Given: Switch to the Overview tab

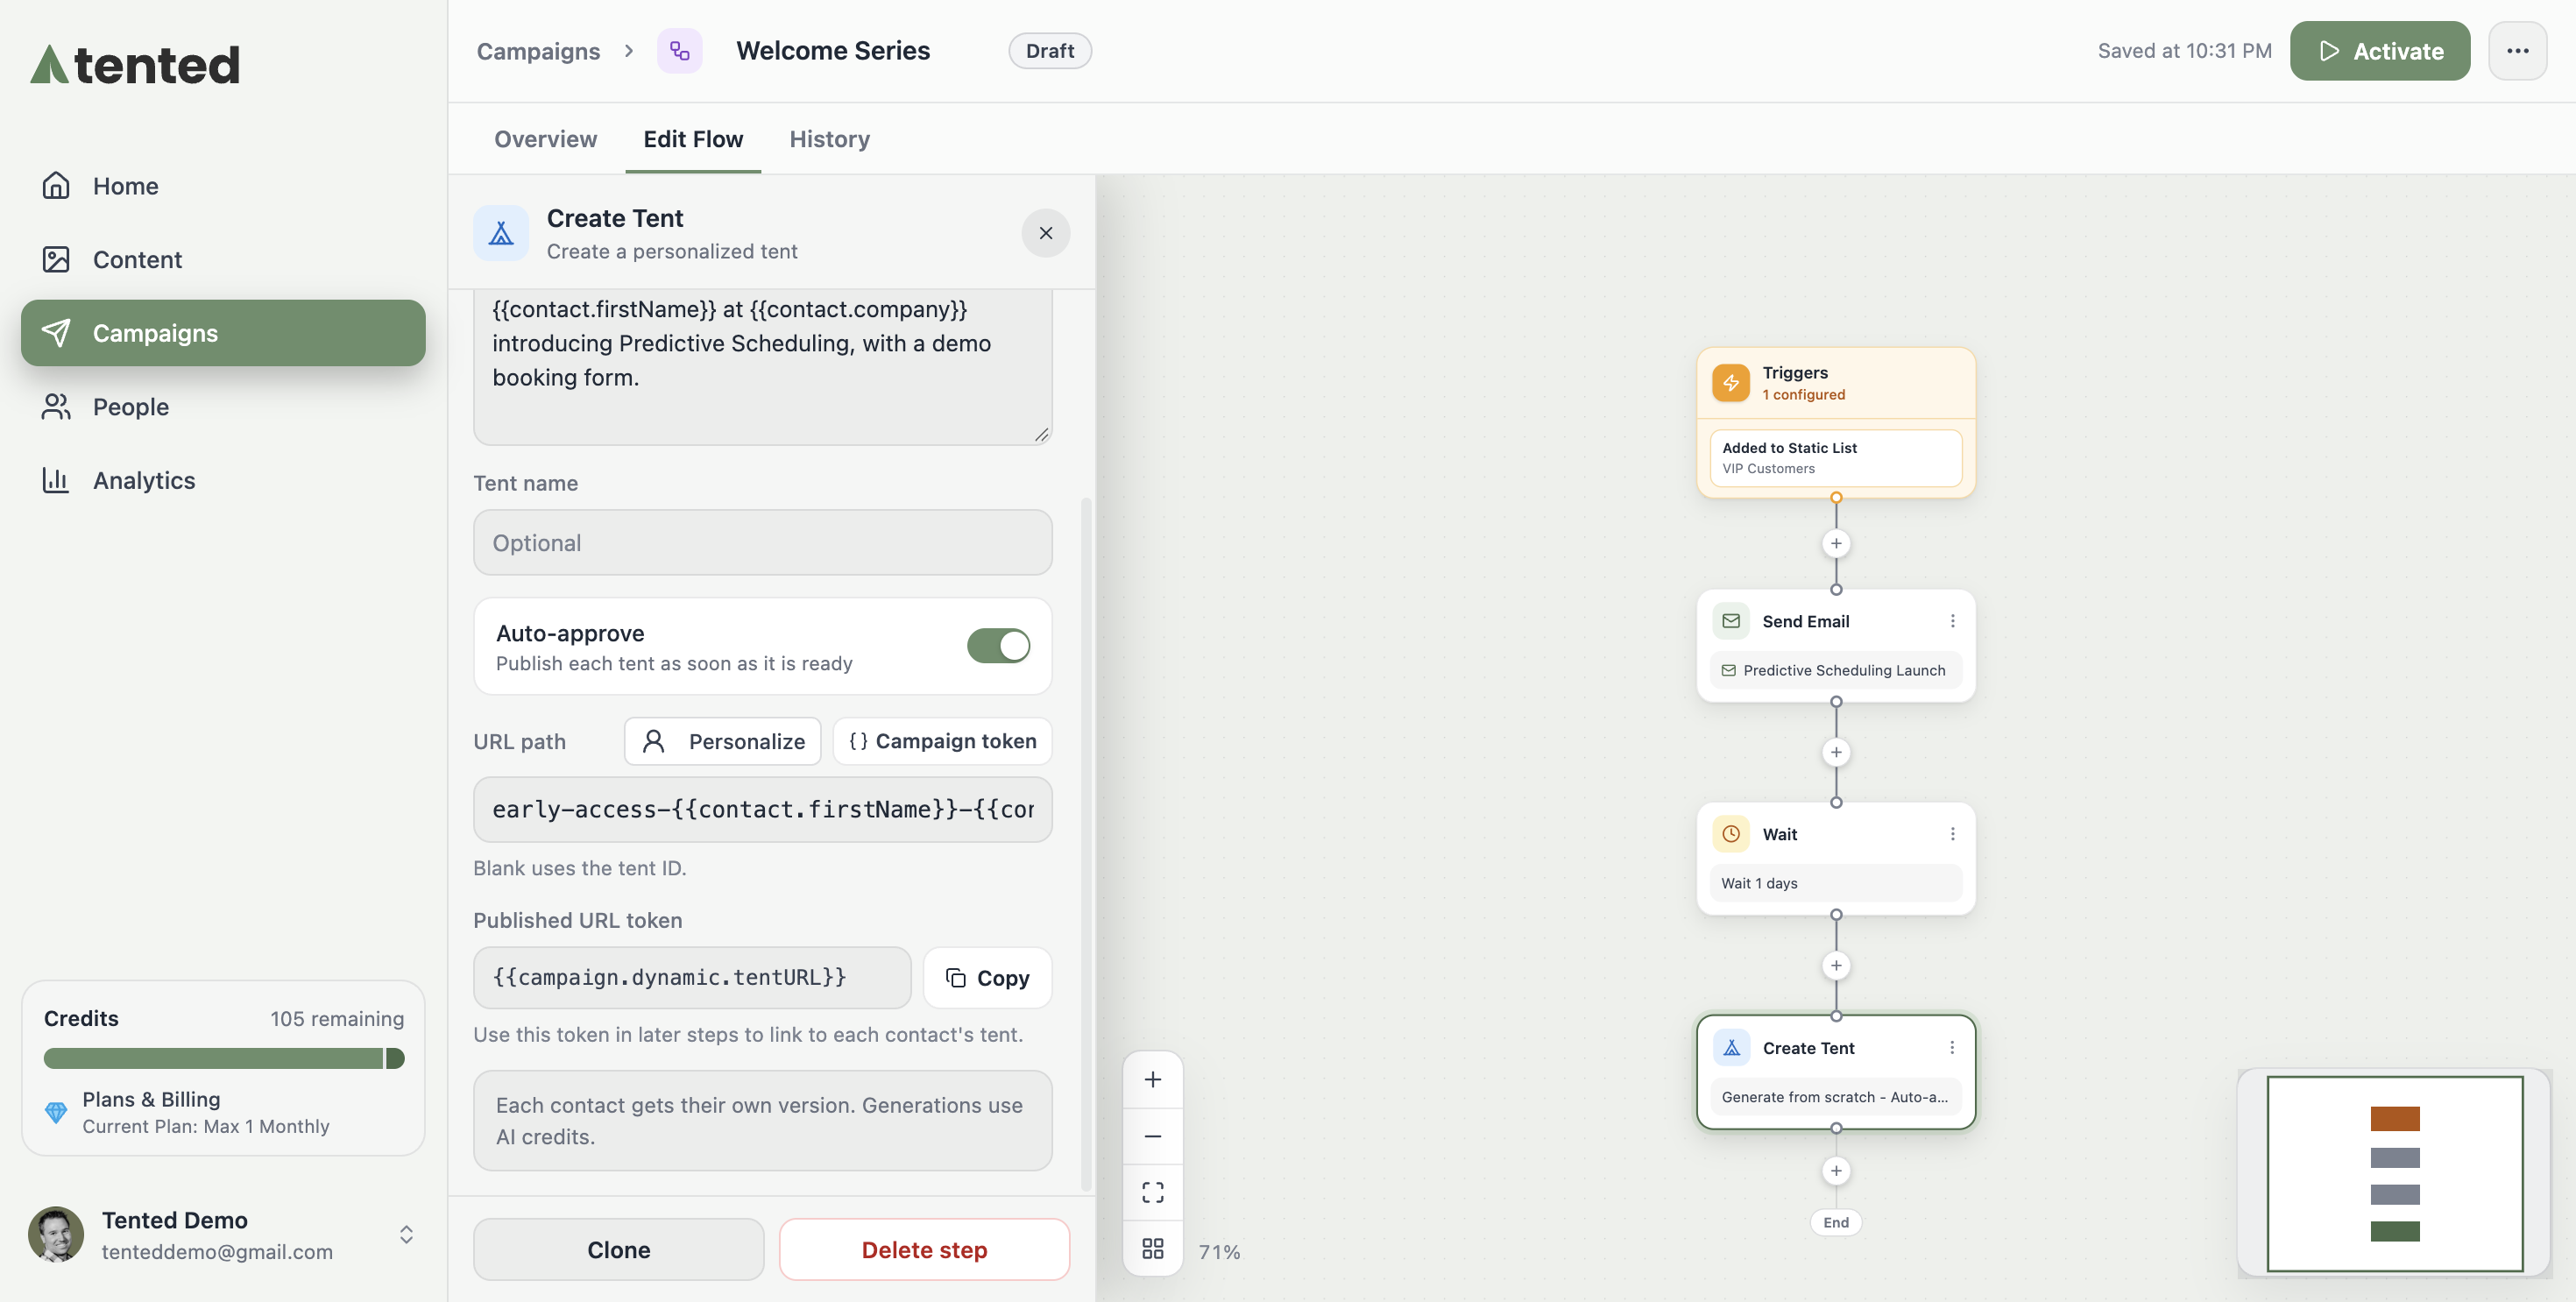Looking at the screenshot, I should [x=545, y=139].
